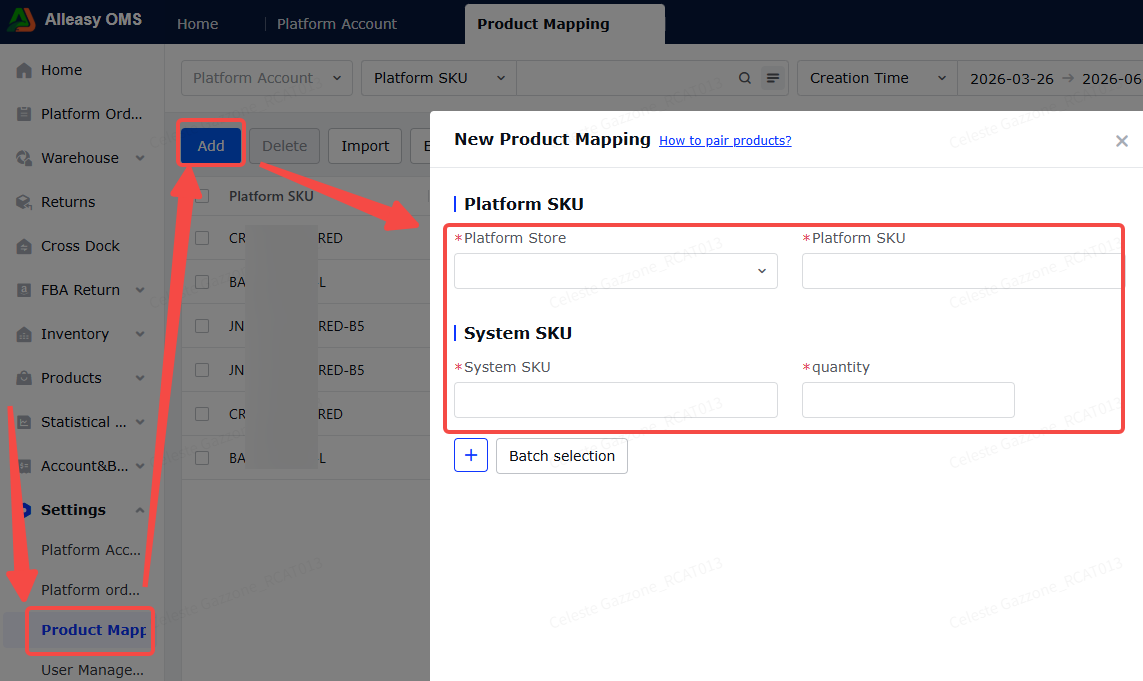Click the Import button

tap(365, 146)
